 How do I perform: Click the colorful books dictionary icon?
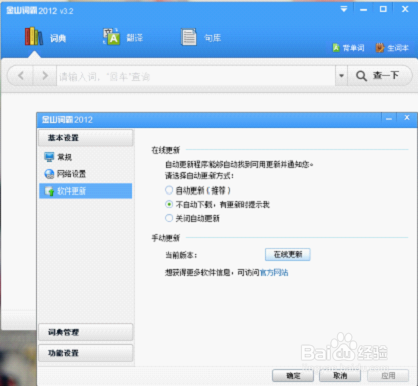pyautogui.click(x=34, y=36)
